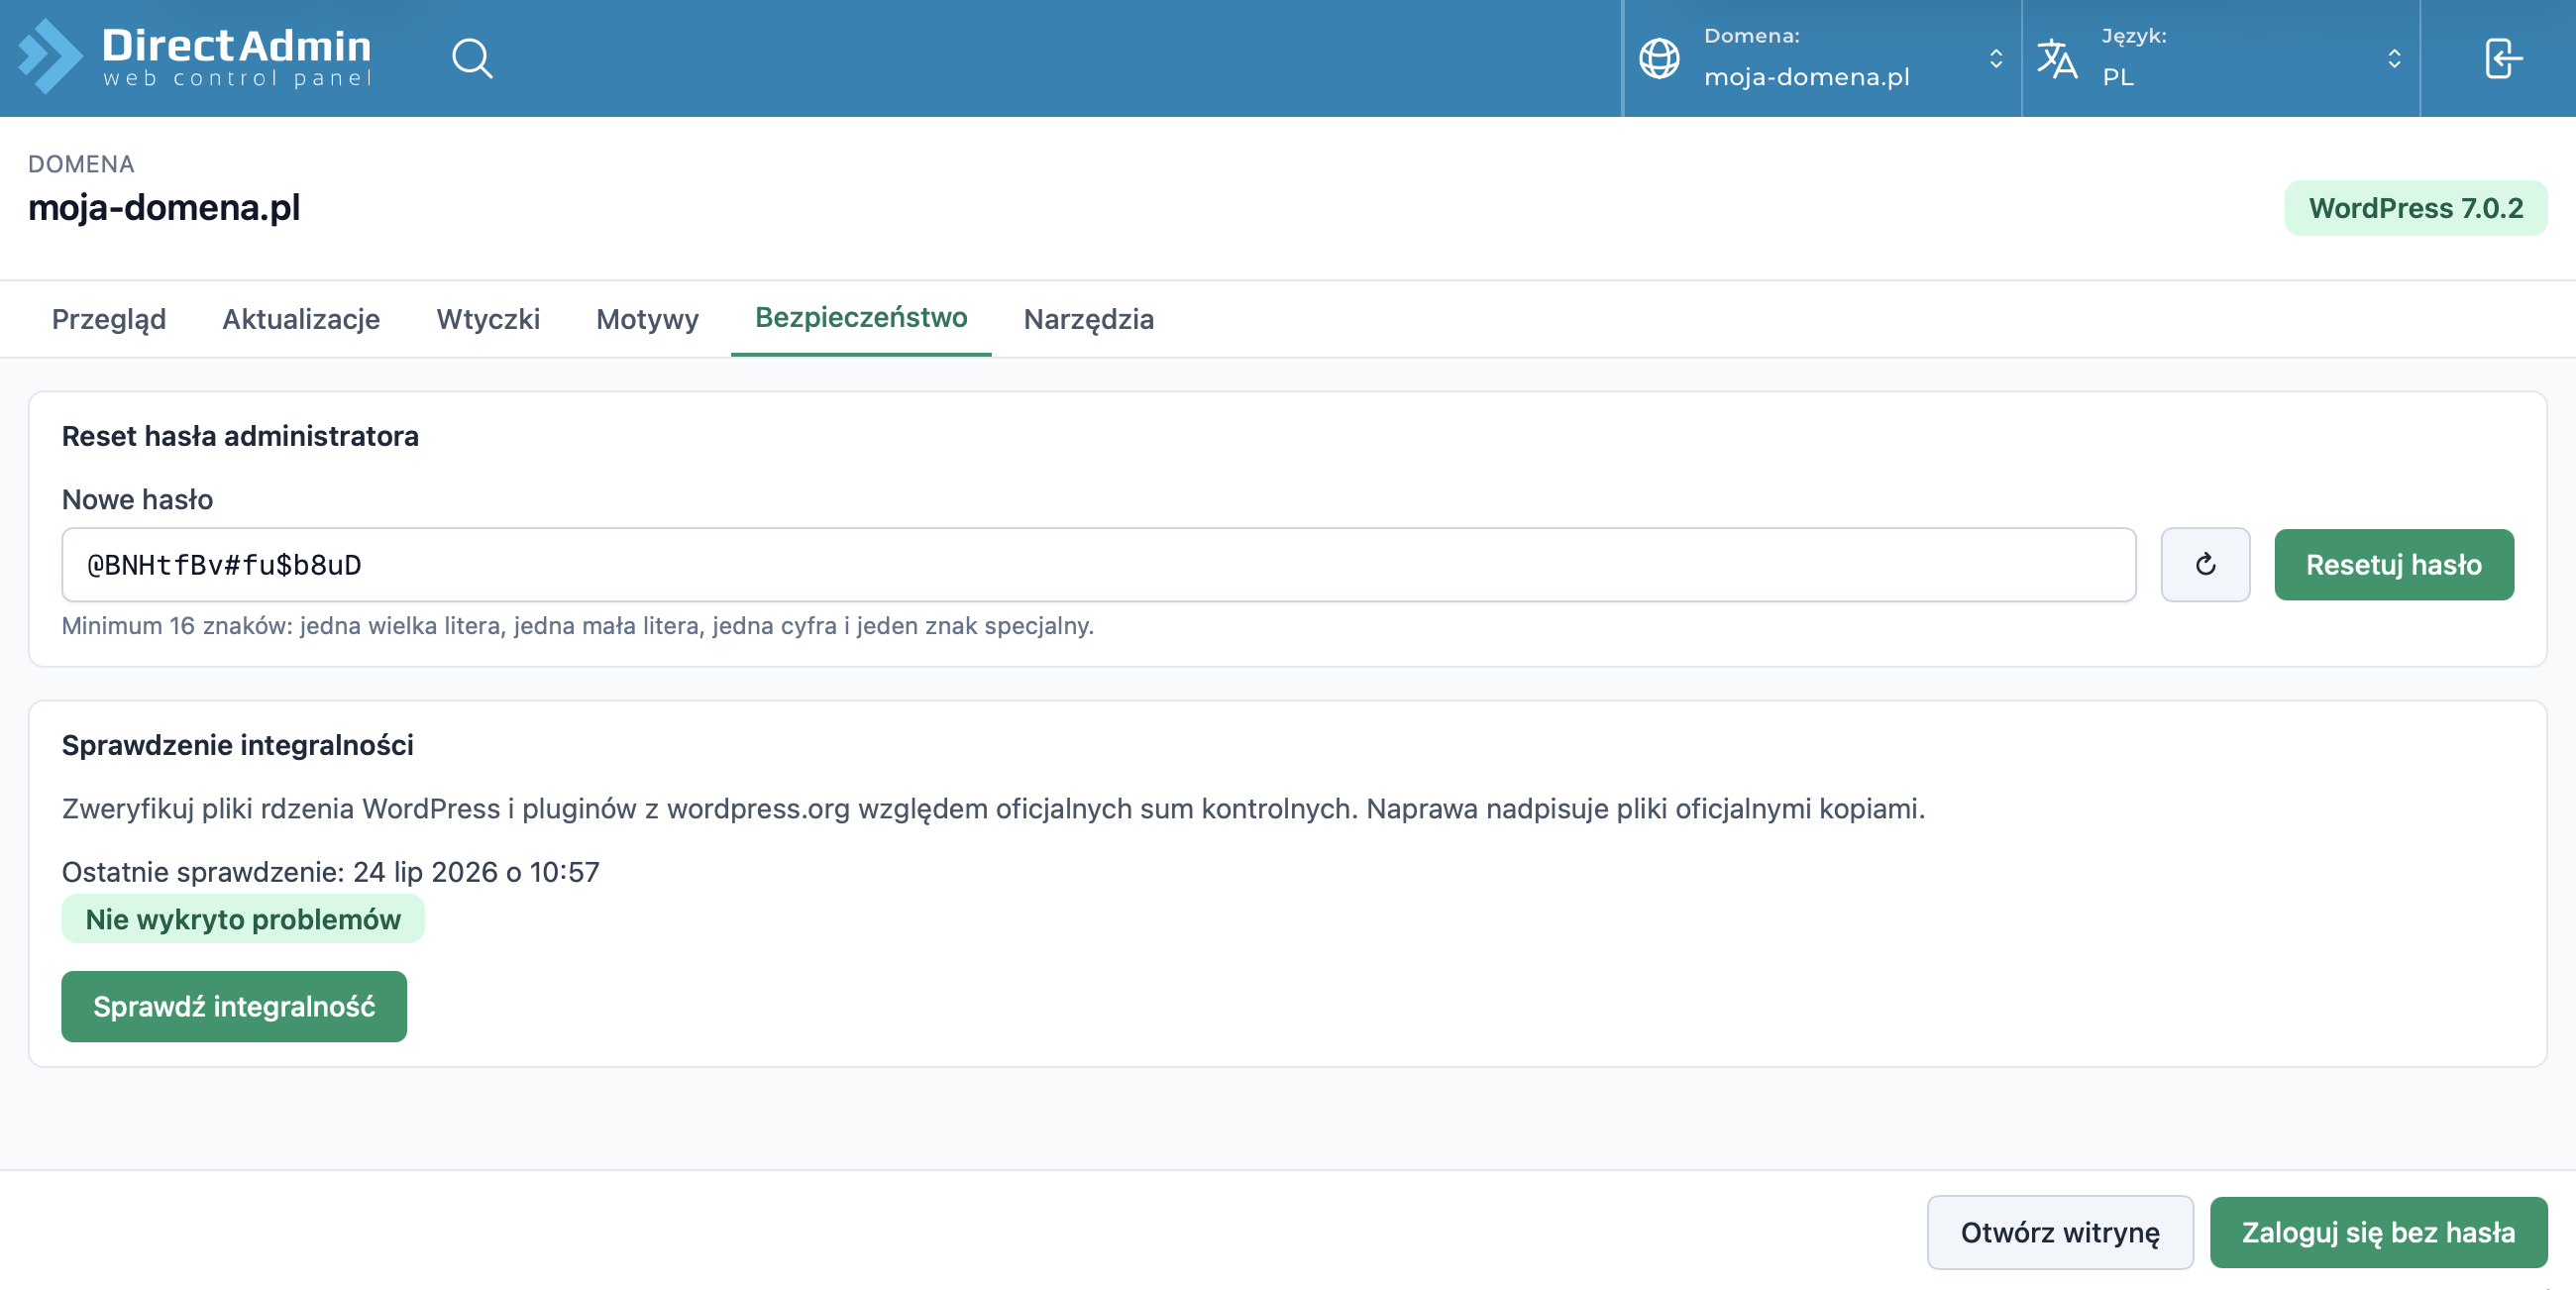Click the logout icon in header
The image size is (2576, 1290).
click(2503, 58)
